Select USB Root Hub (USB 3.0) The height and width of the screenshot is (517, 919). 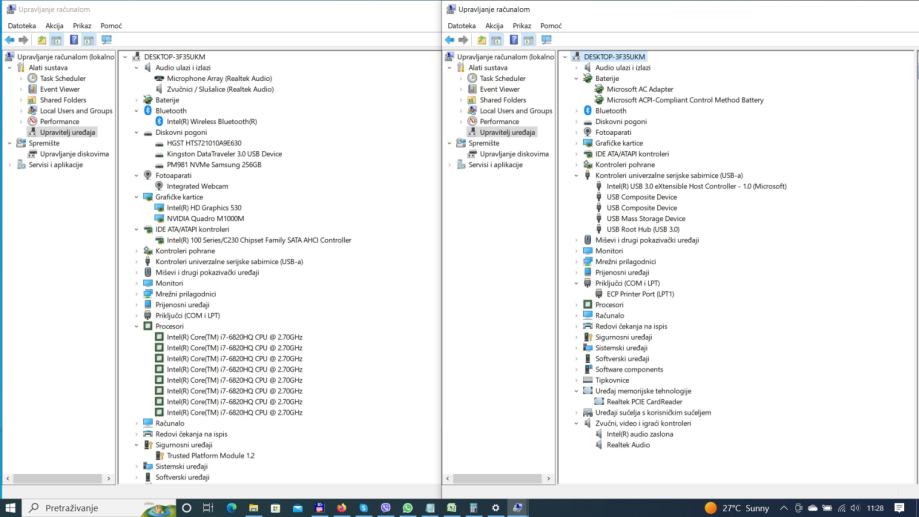tap(643, 229)
